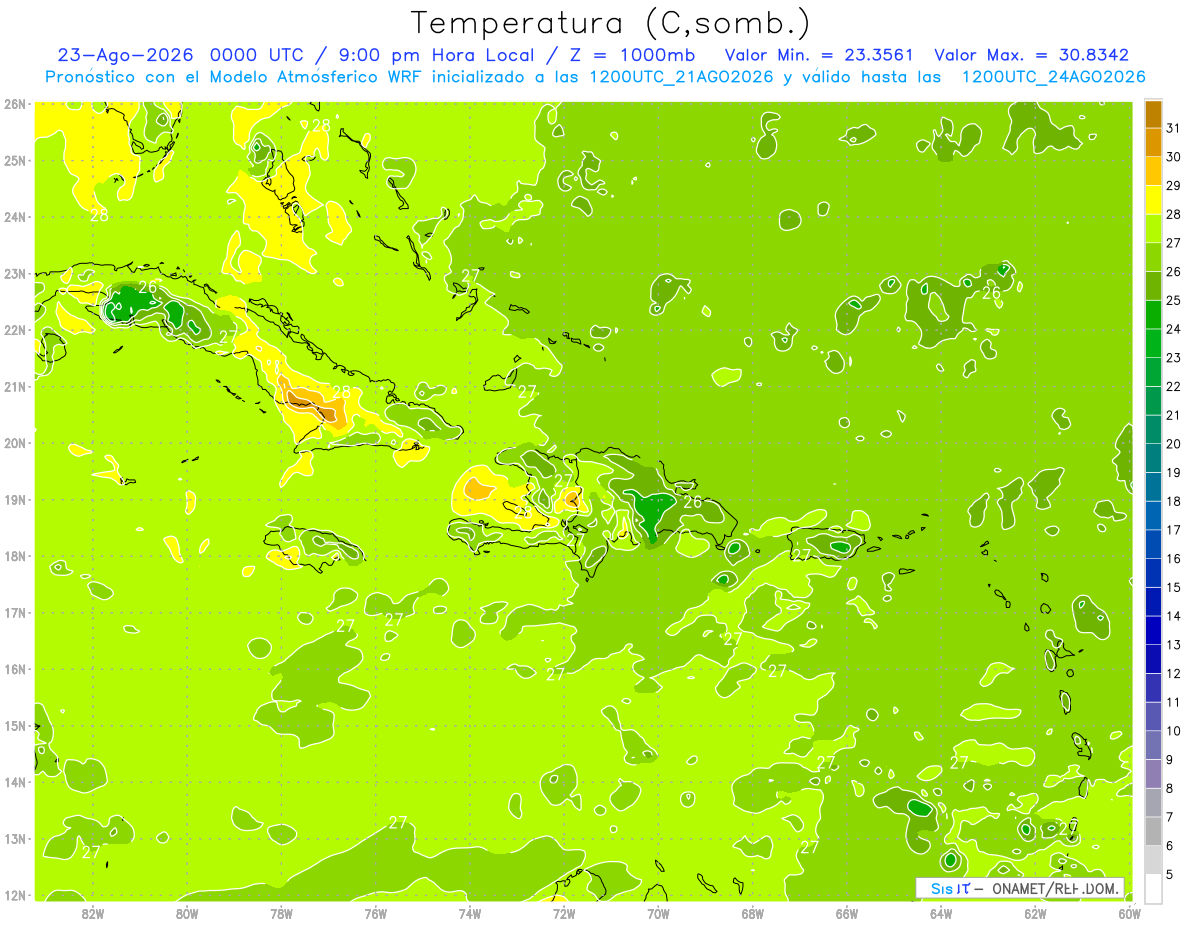Click the ONAMET/REP.DOM. credit label
Viewport: 1200px width, 927px height.
1055,888
